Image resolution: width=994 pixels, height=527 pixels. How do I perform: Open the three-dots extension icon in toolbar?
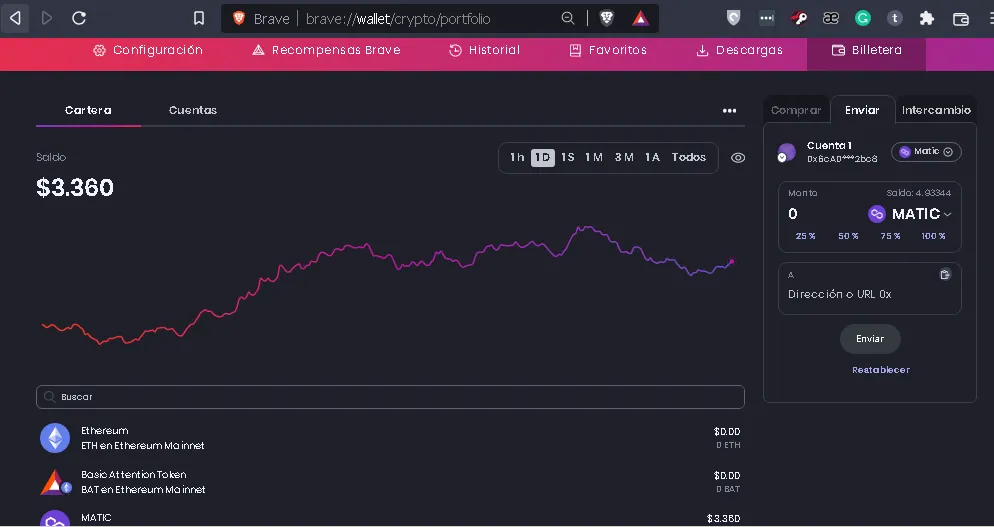(766, 18)
